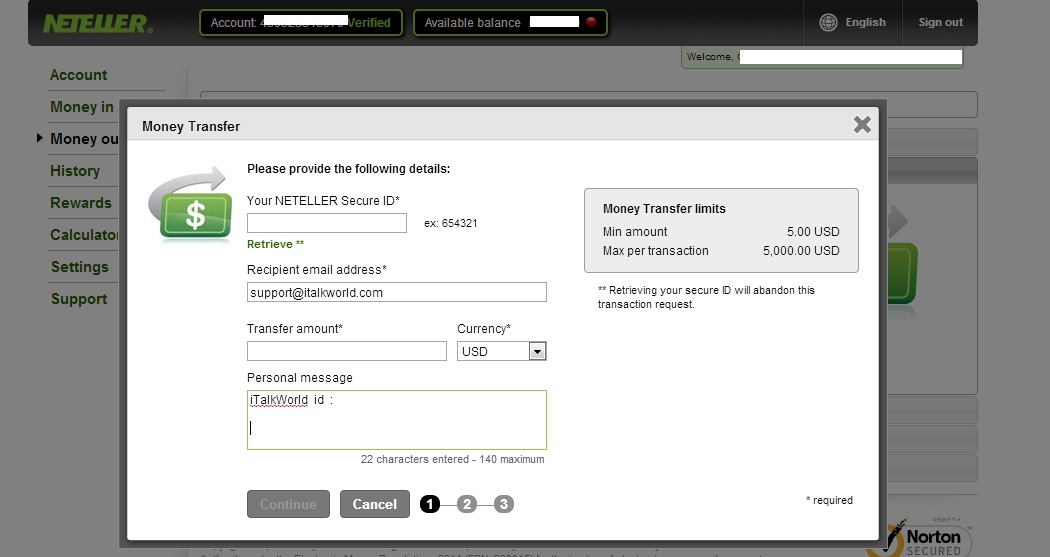This screenshot has height=557, width=1050.
Task: Open the Currency dropdown
Action: pos(537,351)
